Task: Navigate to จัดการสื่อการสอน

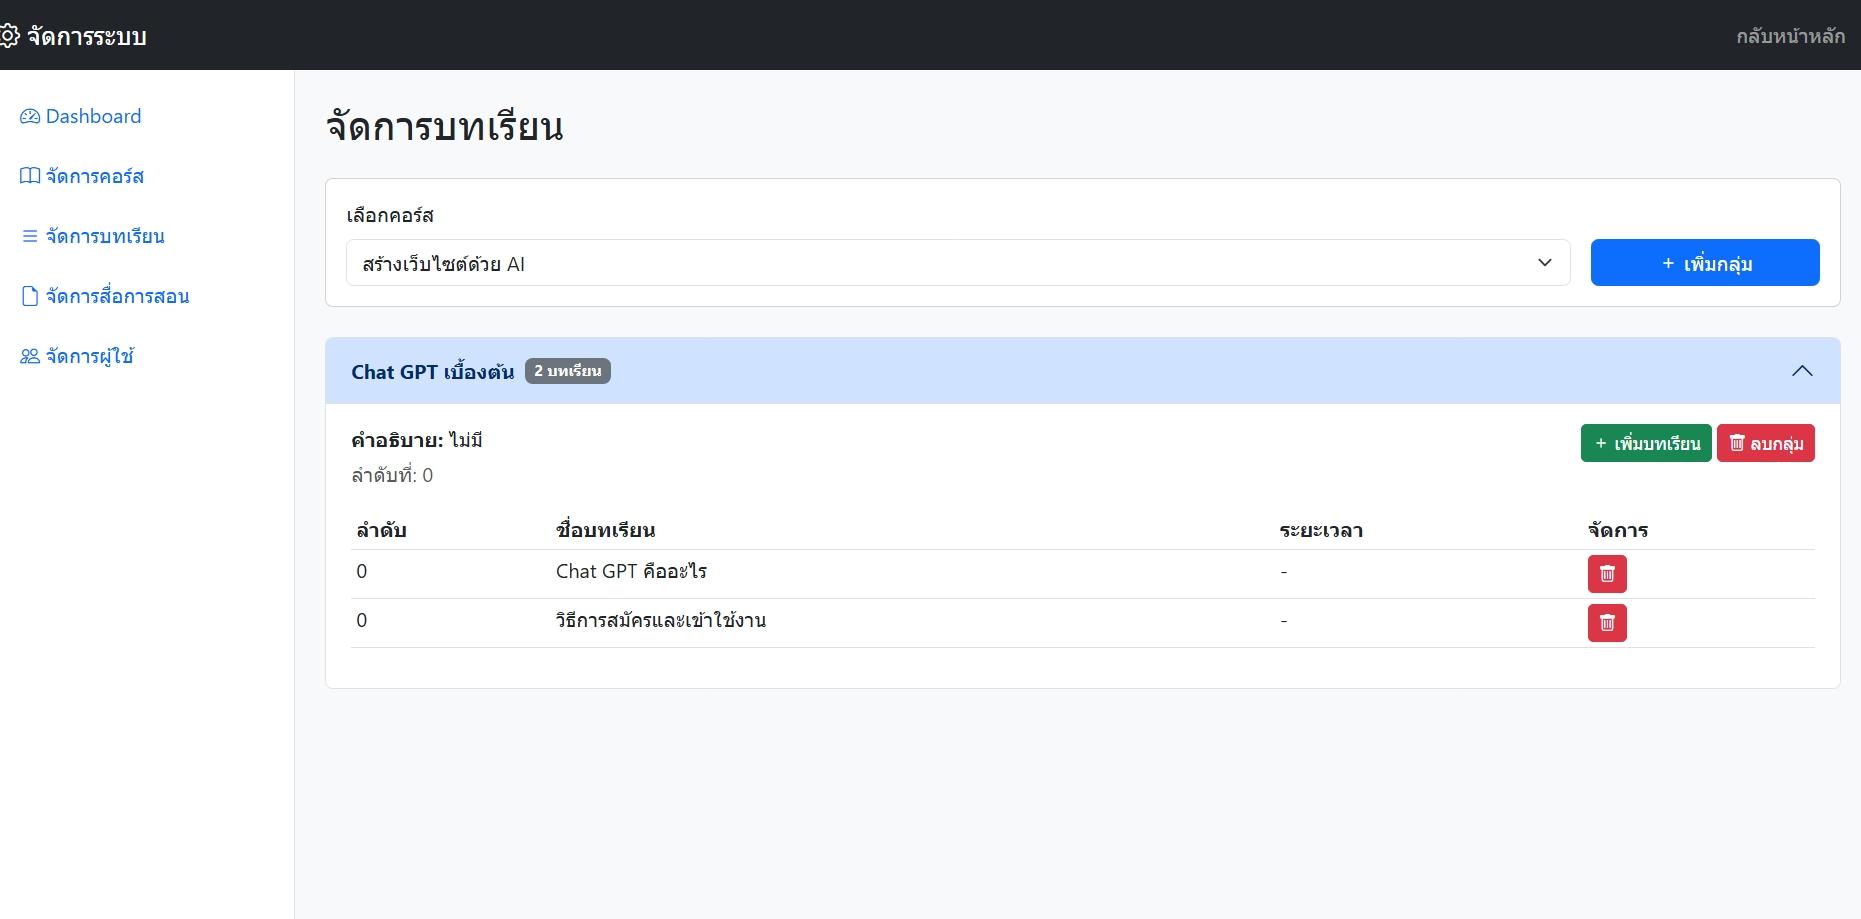Action: (105, 296)
